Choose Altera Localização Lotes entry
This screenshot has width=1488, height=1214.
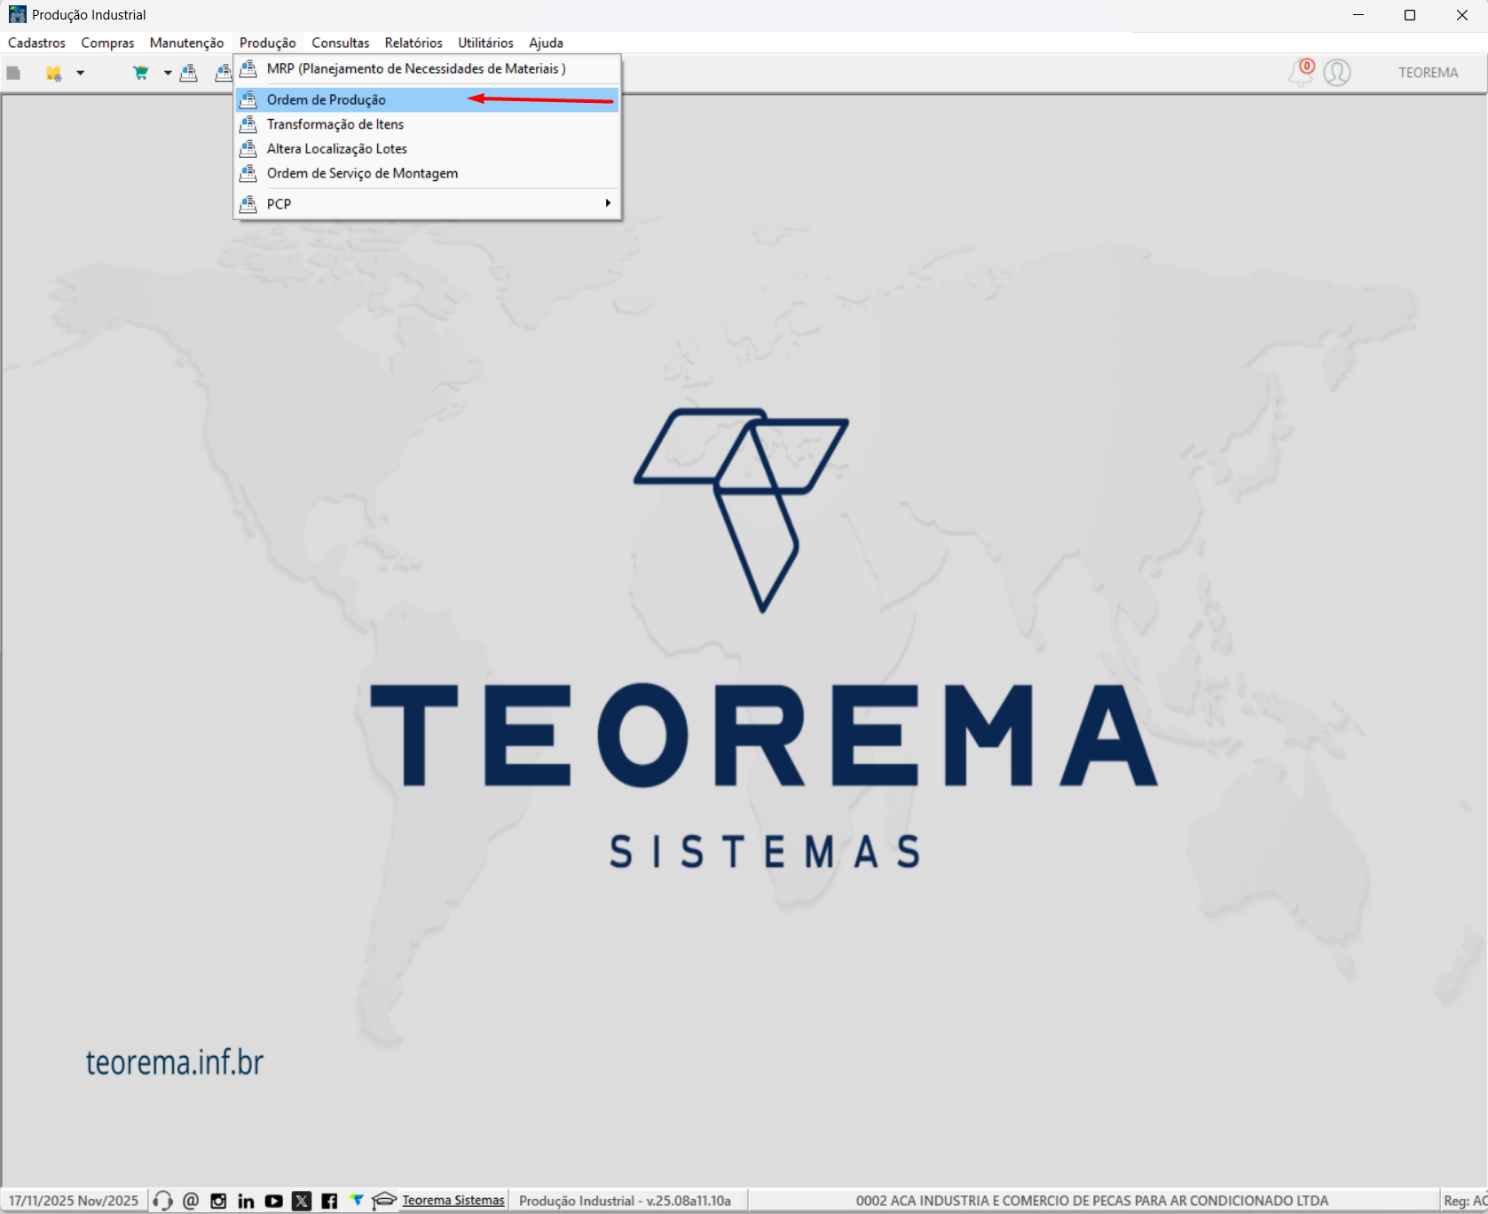427,149
